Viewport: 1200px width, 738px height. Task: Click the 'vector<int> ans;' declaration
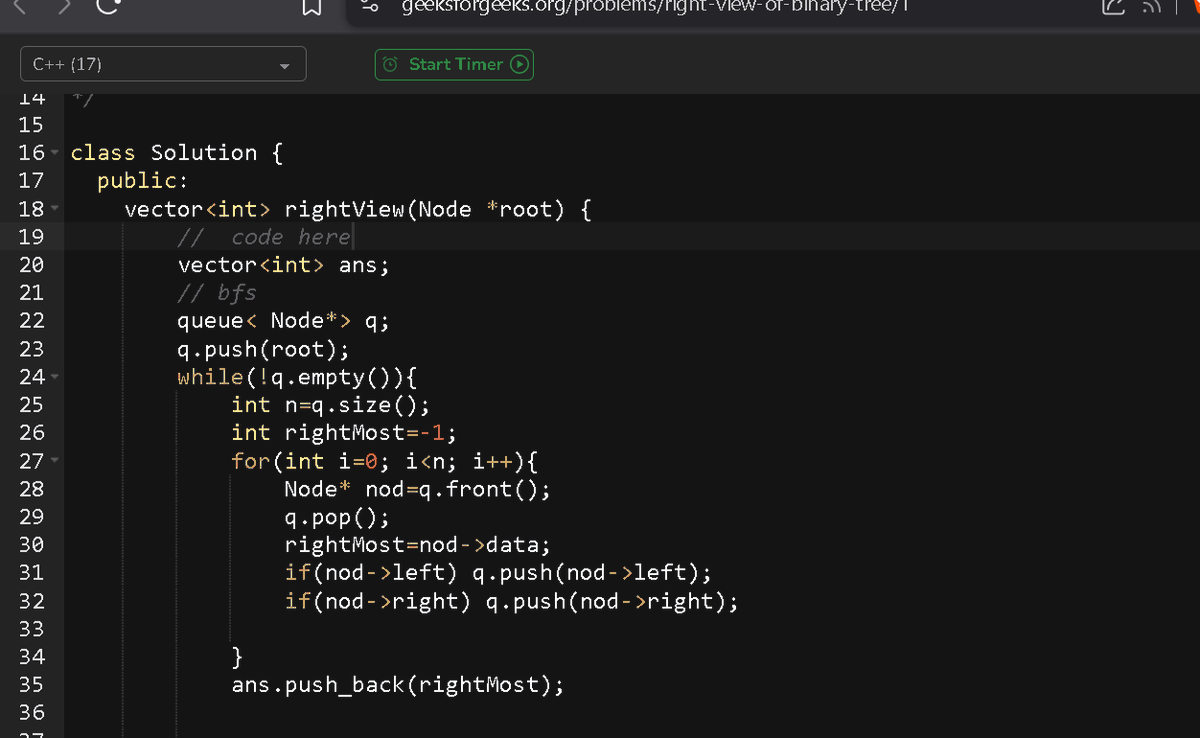[284, 265]
